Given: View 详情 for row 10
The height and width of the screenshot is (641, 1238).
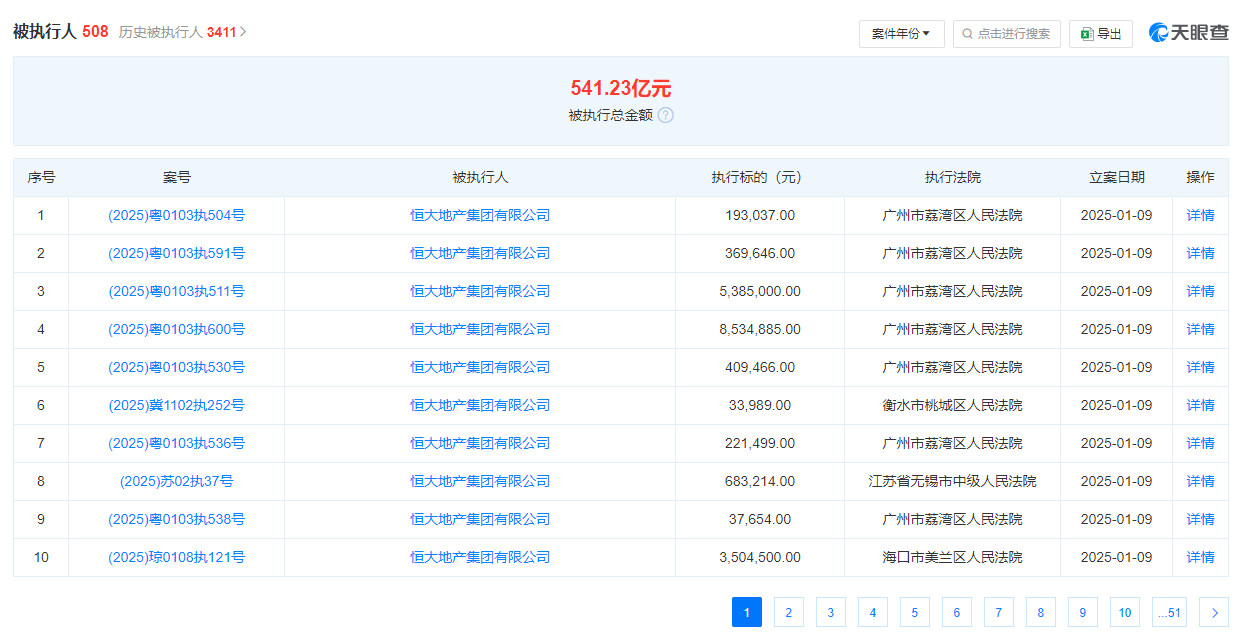Looking at the screenshot, I should point(1201,557).
